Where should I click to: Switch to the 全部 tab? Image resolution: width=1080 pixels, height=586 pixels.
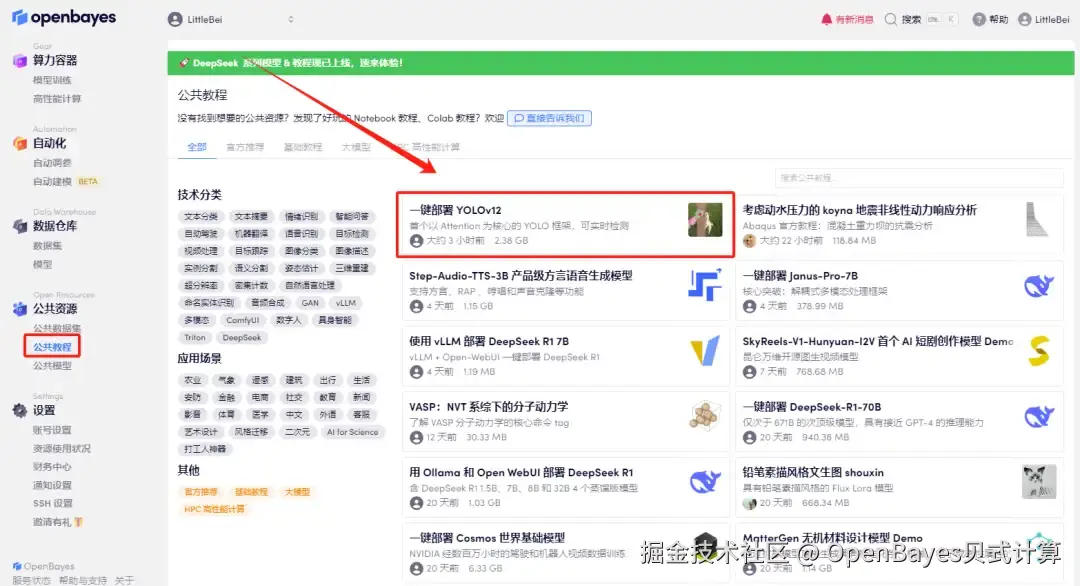click(x=197, y=147)
